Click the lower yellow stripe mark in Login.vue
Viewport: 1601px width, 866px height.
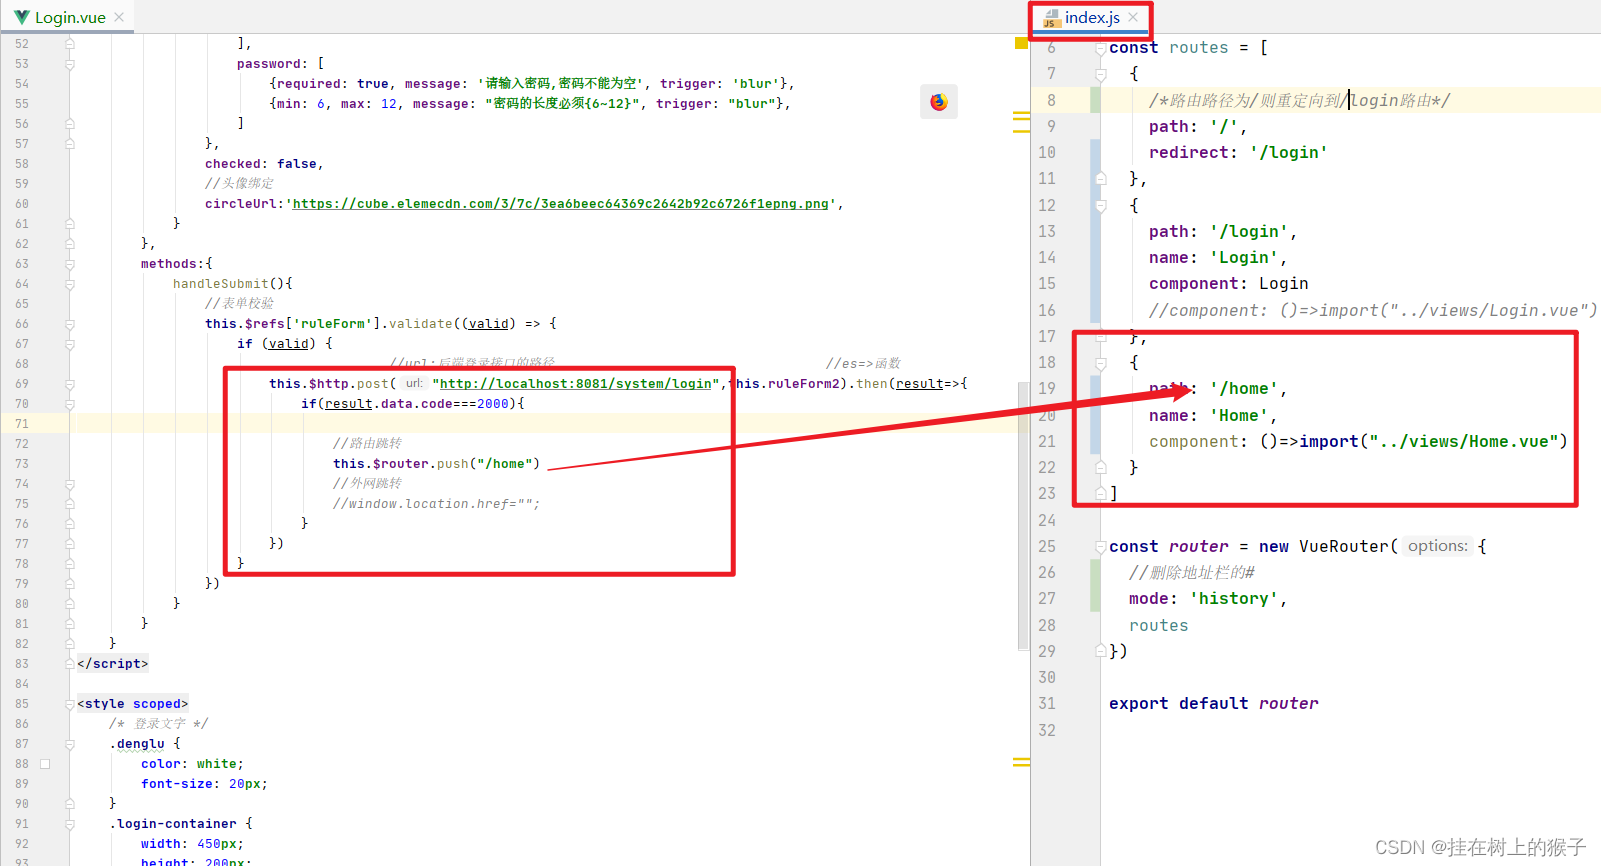pyautogui.click(x=1021, y=762)
